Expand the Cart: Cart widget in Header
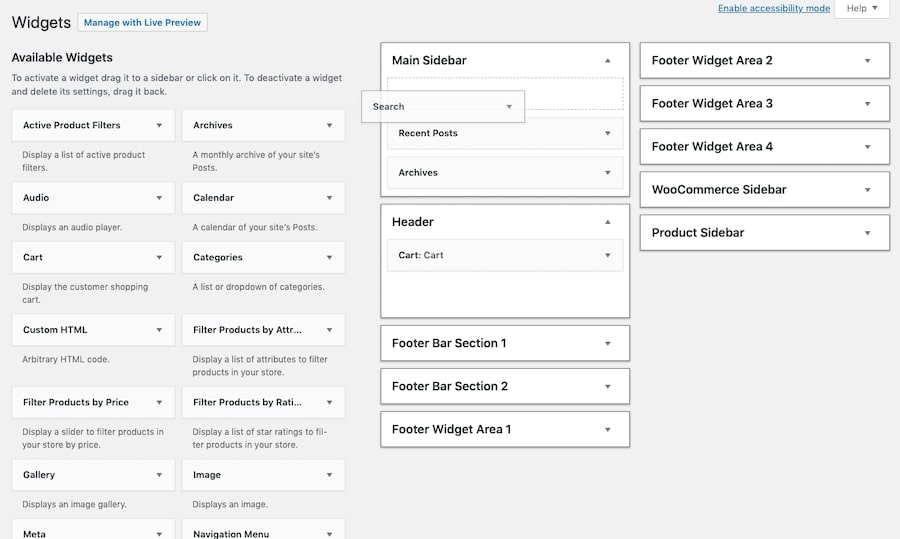900x539 pixels. (x=607, y=255)
